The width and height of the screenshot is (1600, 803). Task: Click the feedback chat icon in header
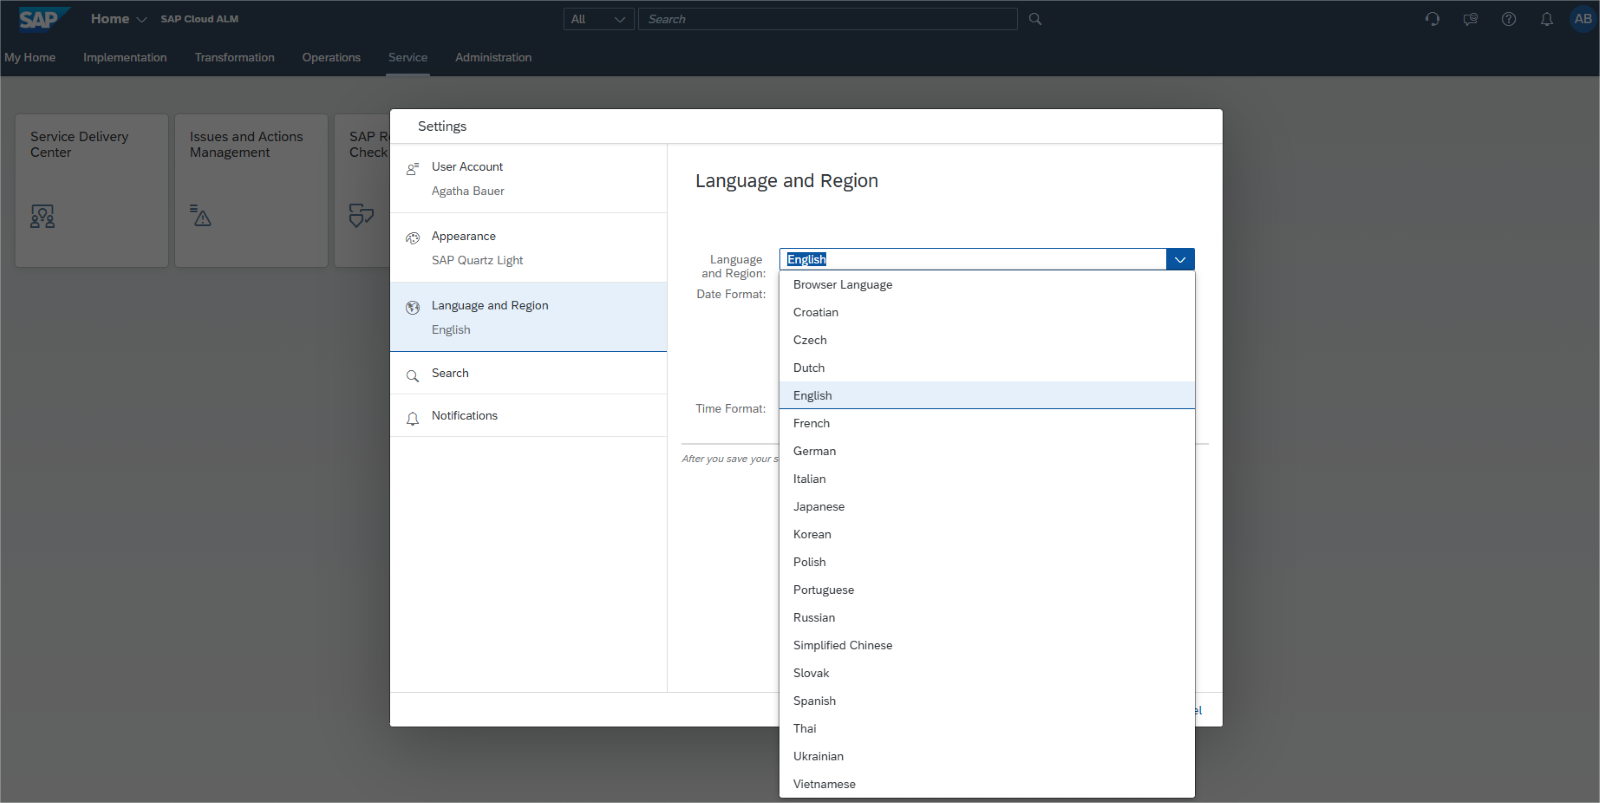tap(1470, 19)
